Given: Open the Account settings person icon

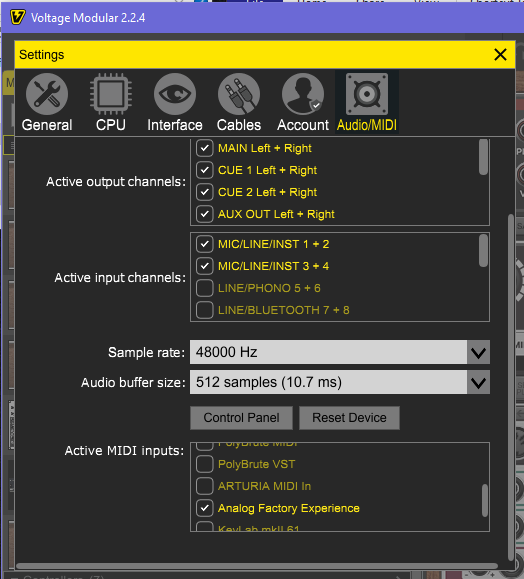Looking at the screenshot, I should pos(303,94).
